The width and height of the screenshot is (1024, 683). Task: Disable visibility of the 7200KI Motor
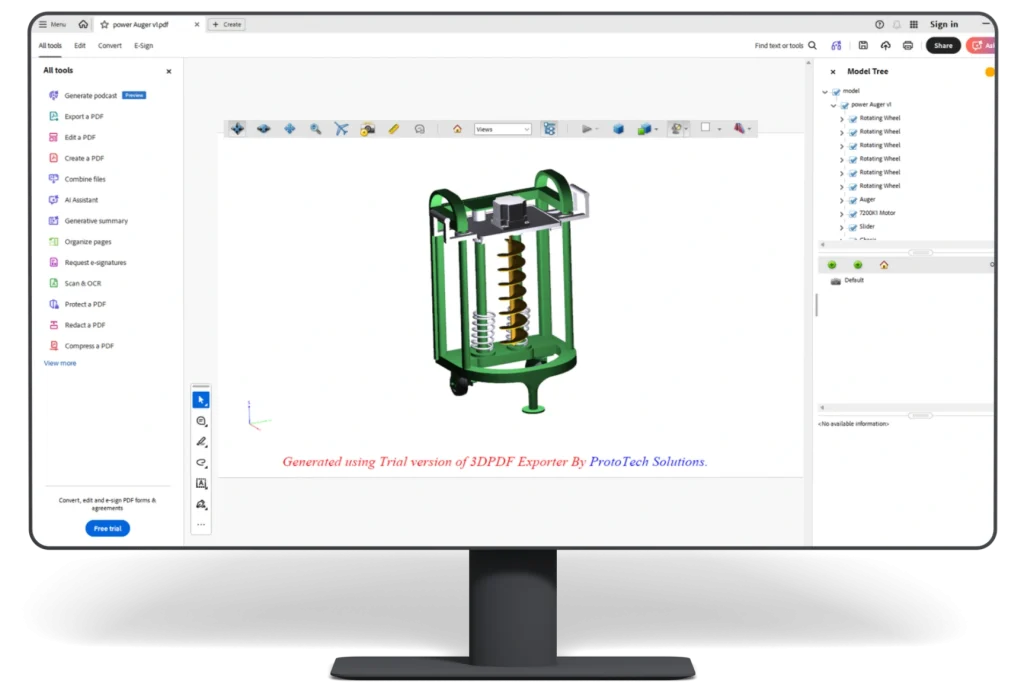pos(852,213)
